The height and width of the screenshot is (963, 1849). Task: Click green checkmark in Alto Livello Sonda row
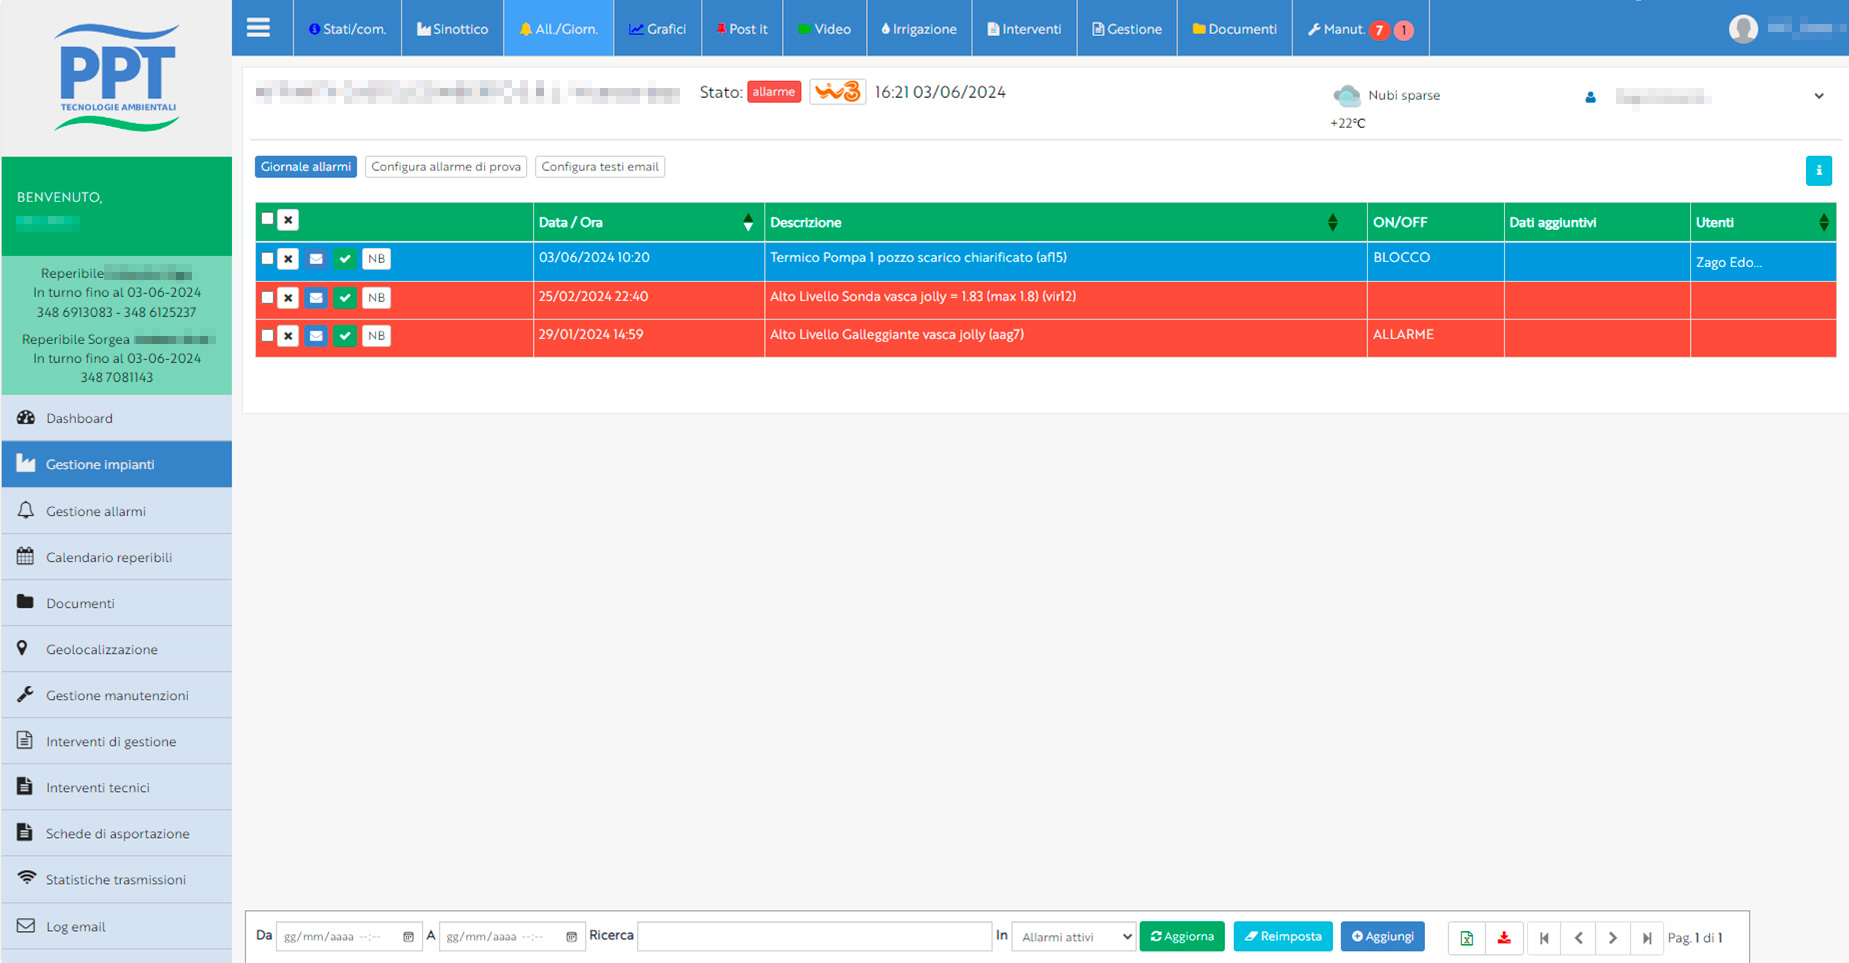[x=345, y=298]
